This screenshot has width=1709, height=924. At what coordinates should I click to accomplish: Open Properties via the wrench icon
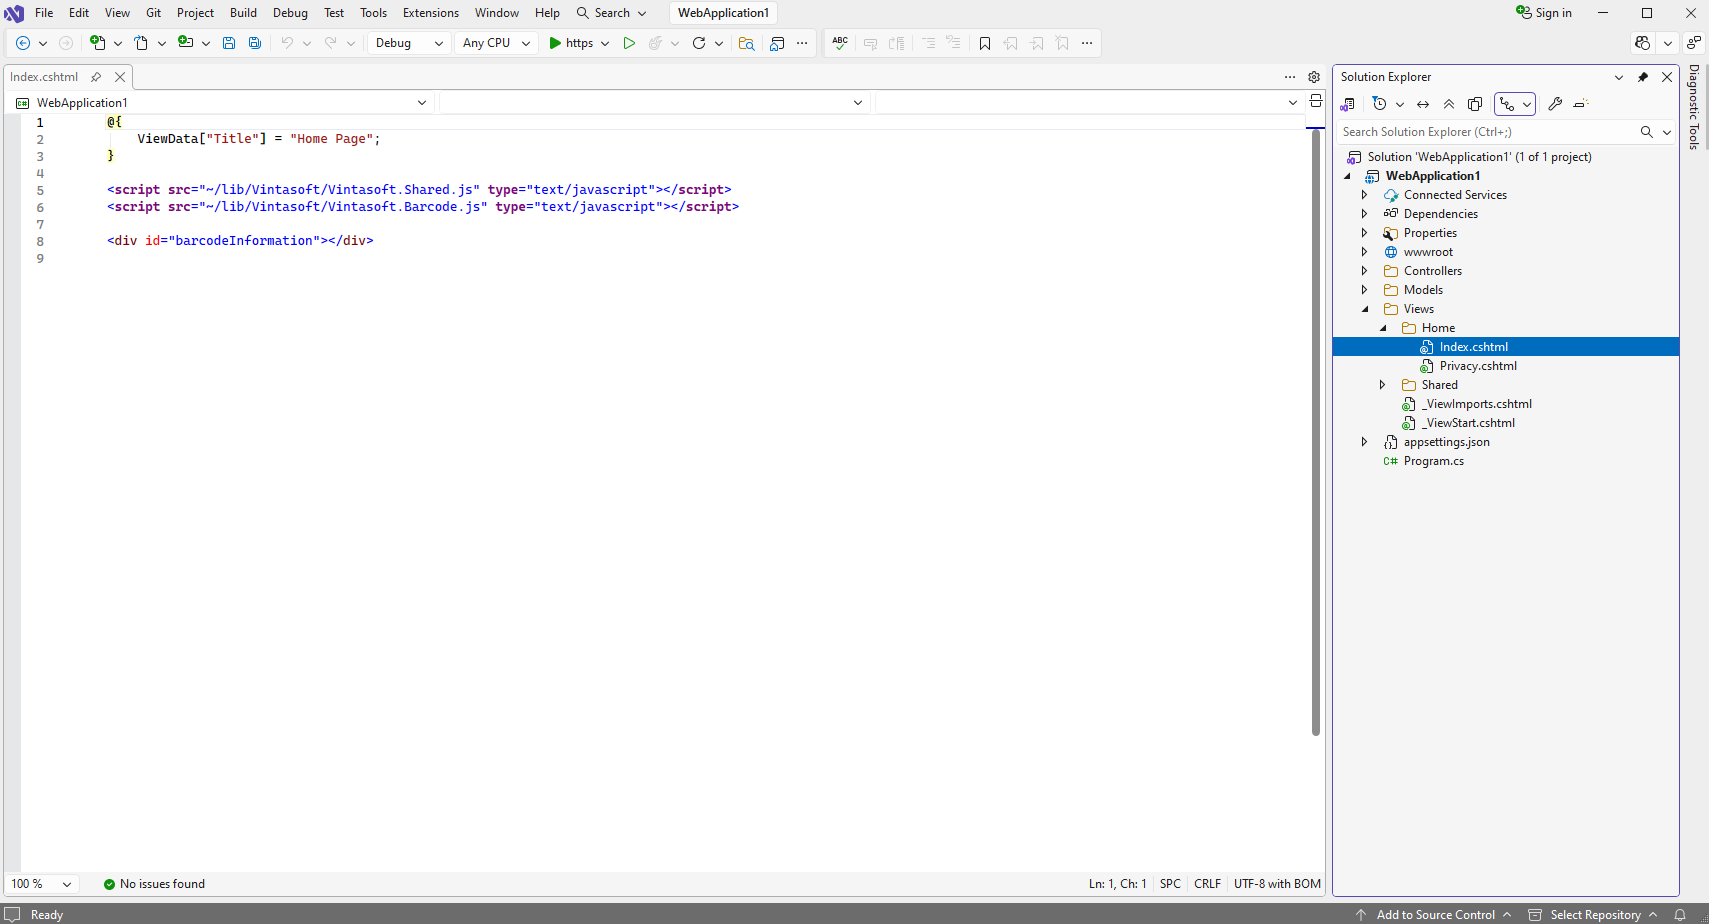point(1555,104)
